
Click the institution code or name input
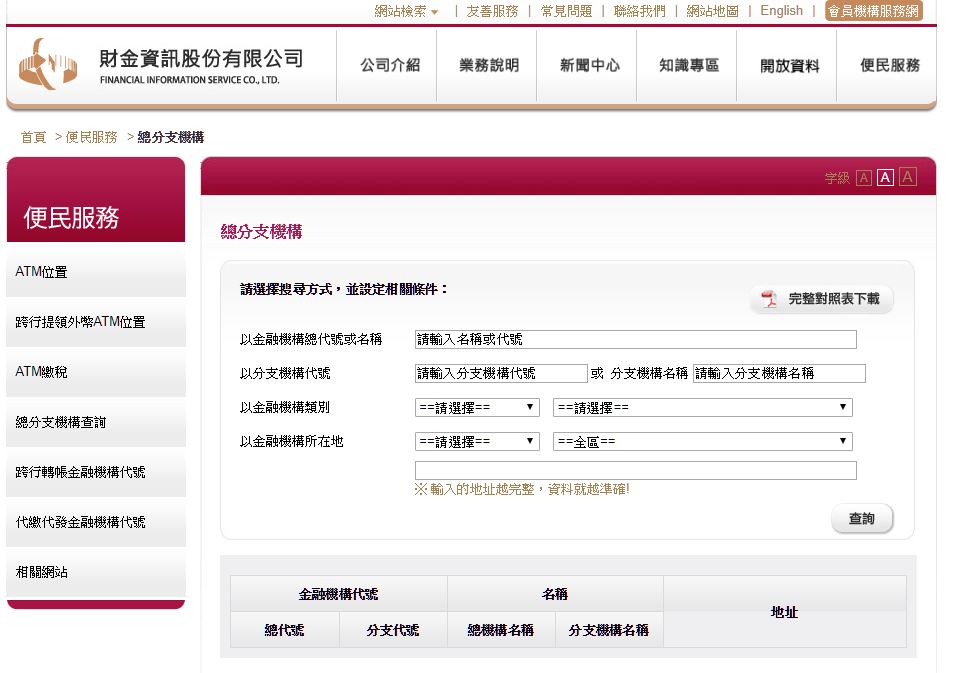click(x=635, y=339)
